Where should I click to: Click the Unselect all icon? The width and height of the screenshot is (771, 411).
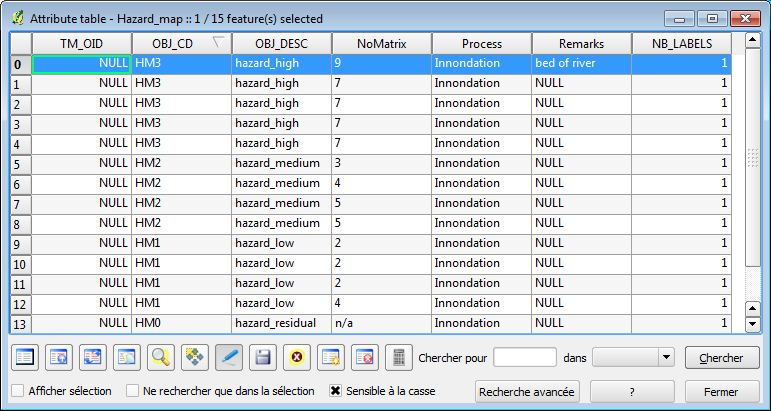click(25, 358)
